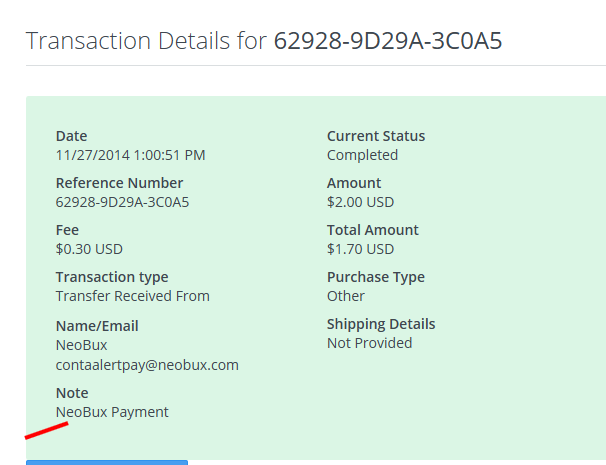Click the Total Amount label
606x465 pixels.
click(373, 230)
